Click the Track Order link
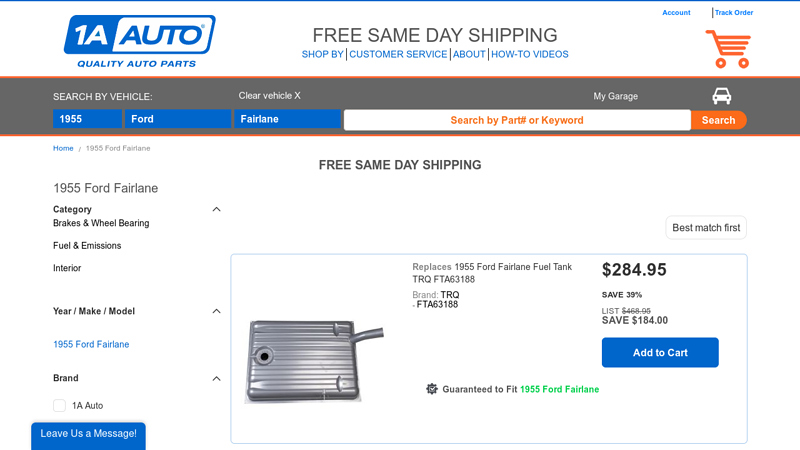 click(x=734, y=13)
